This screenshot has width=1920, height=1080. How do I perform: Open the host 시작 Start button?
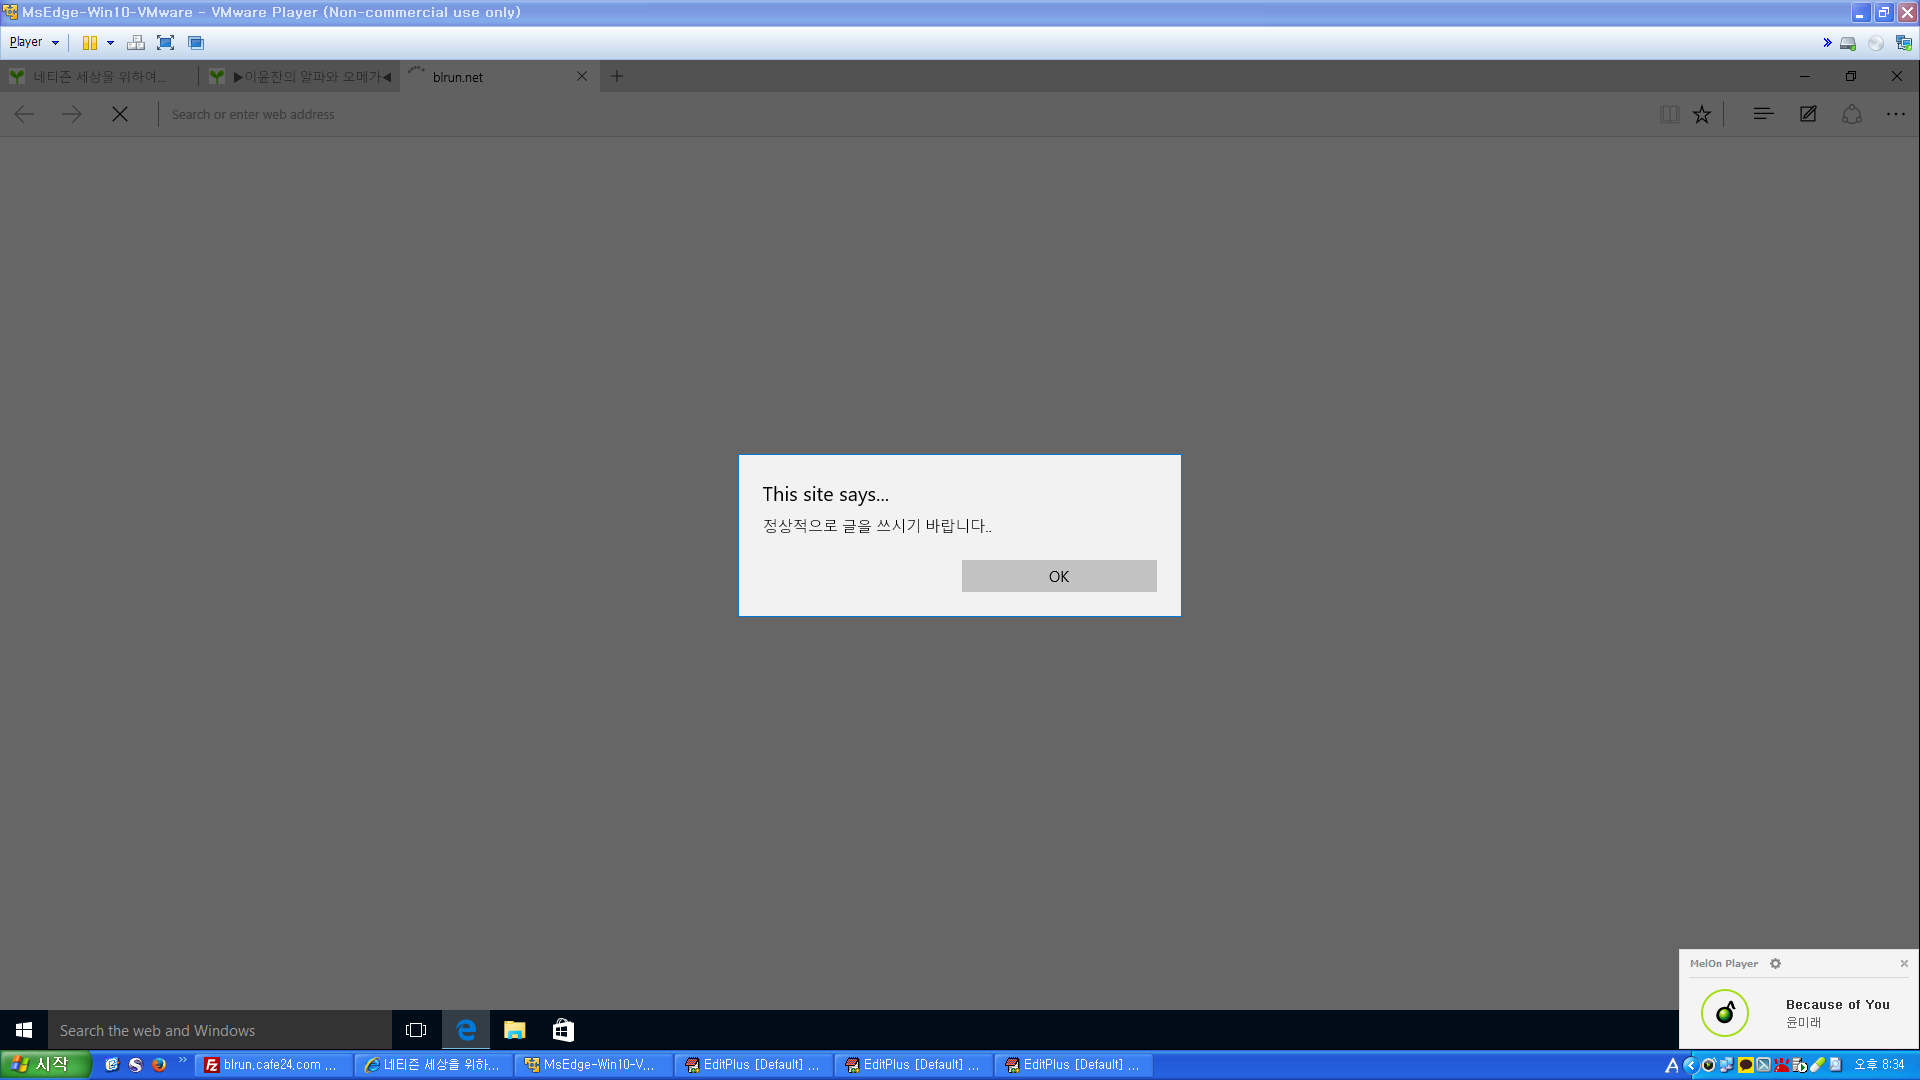click(46, 1065)
